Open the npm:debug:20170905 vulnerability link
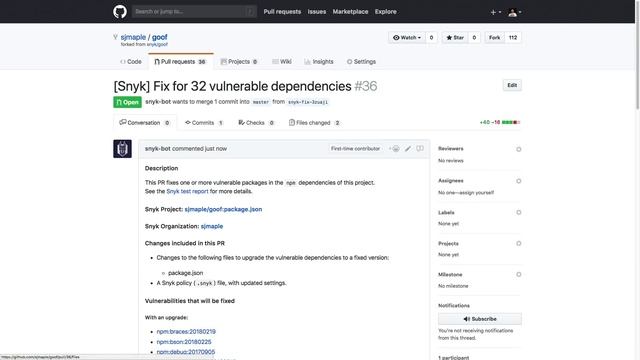Viewport: 640px width, 360px height. tap(186, 351)
